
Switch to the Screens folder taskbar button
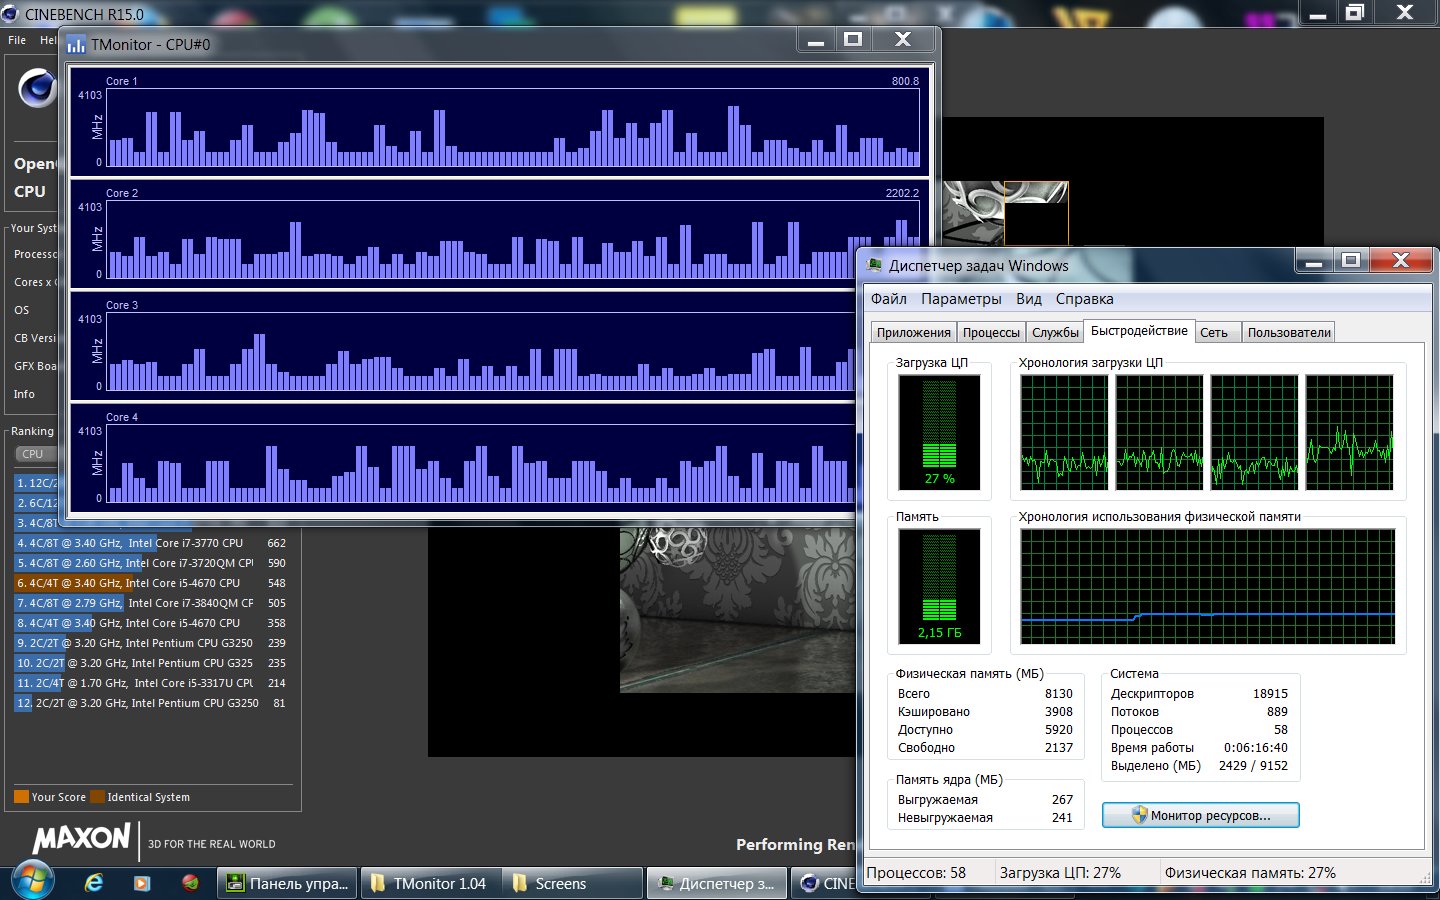point(560,884)
